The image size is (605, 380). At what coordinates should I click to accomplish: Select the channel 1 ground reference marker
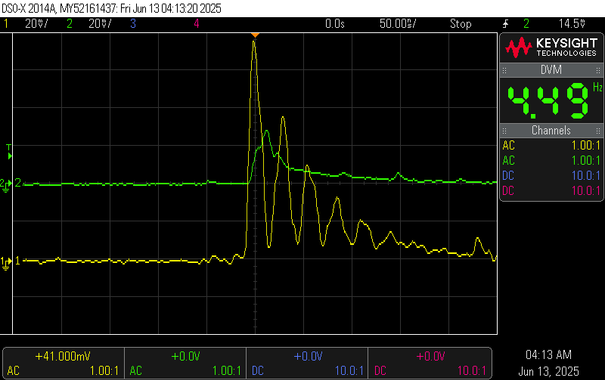pos(6,262)
